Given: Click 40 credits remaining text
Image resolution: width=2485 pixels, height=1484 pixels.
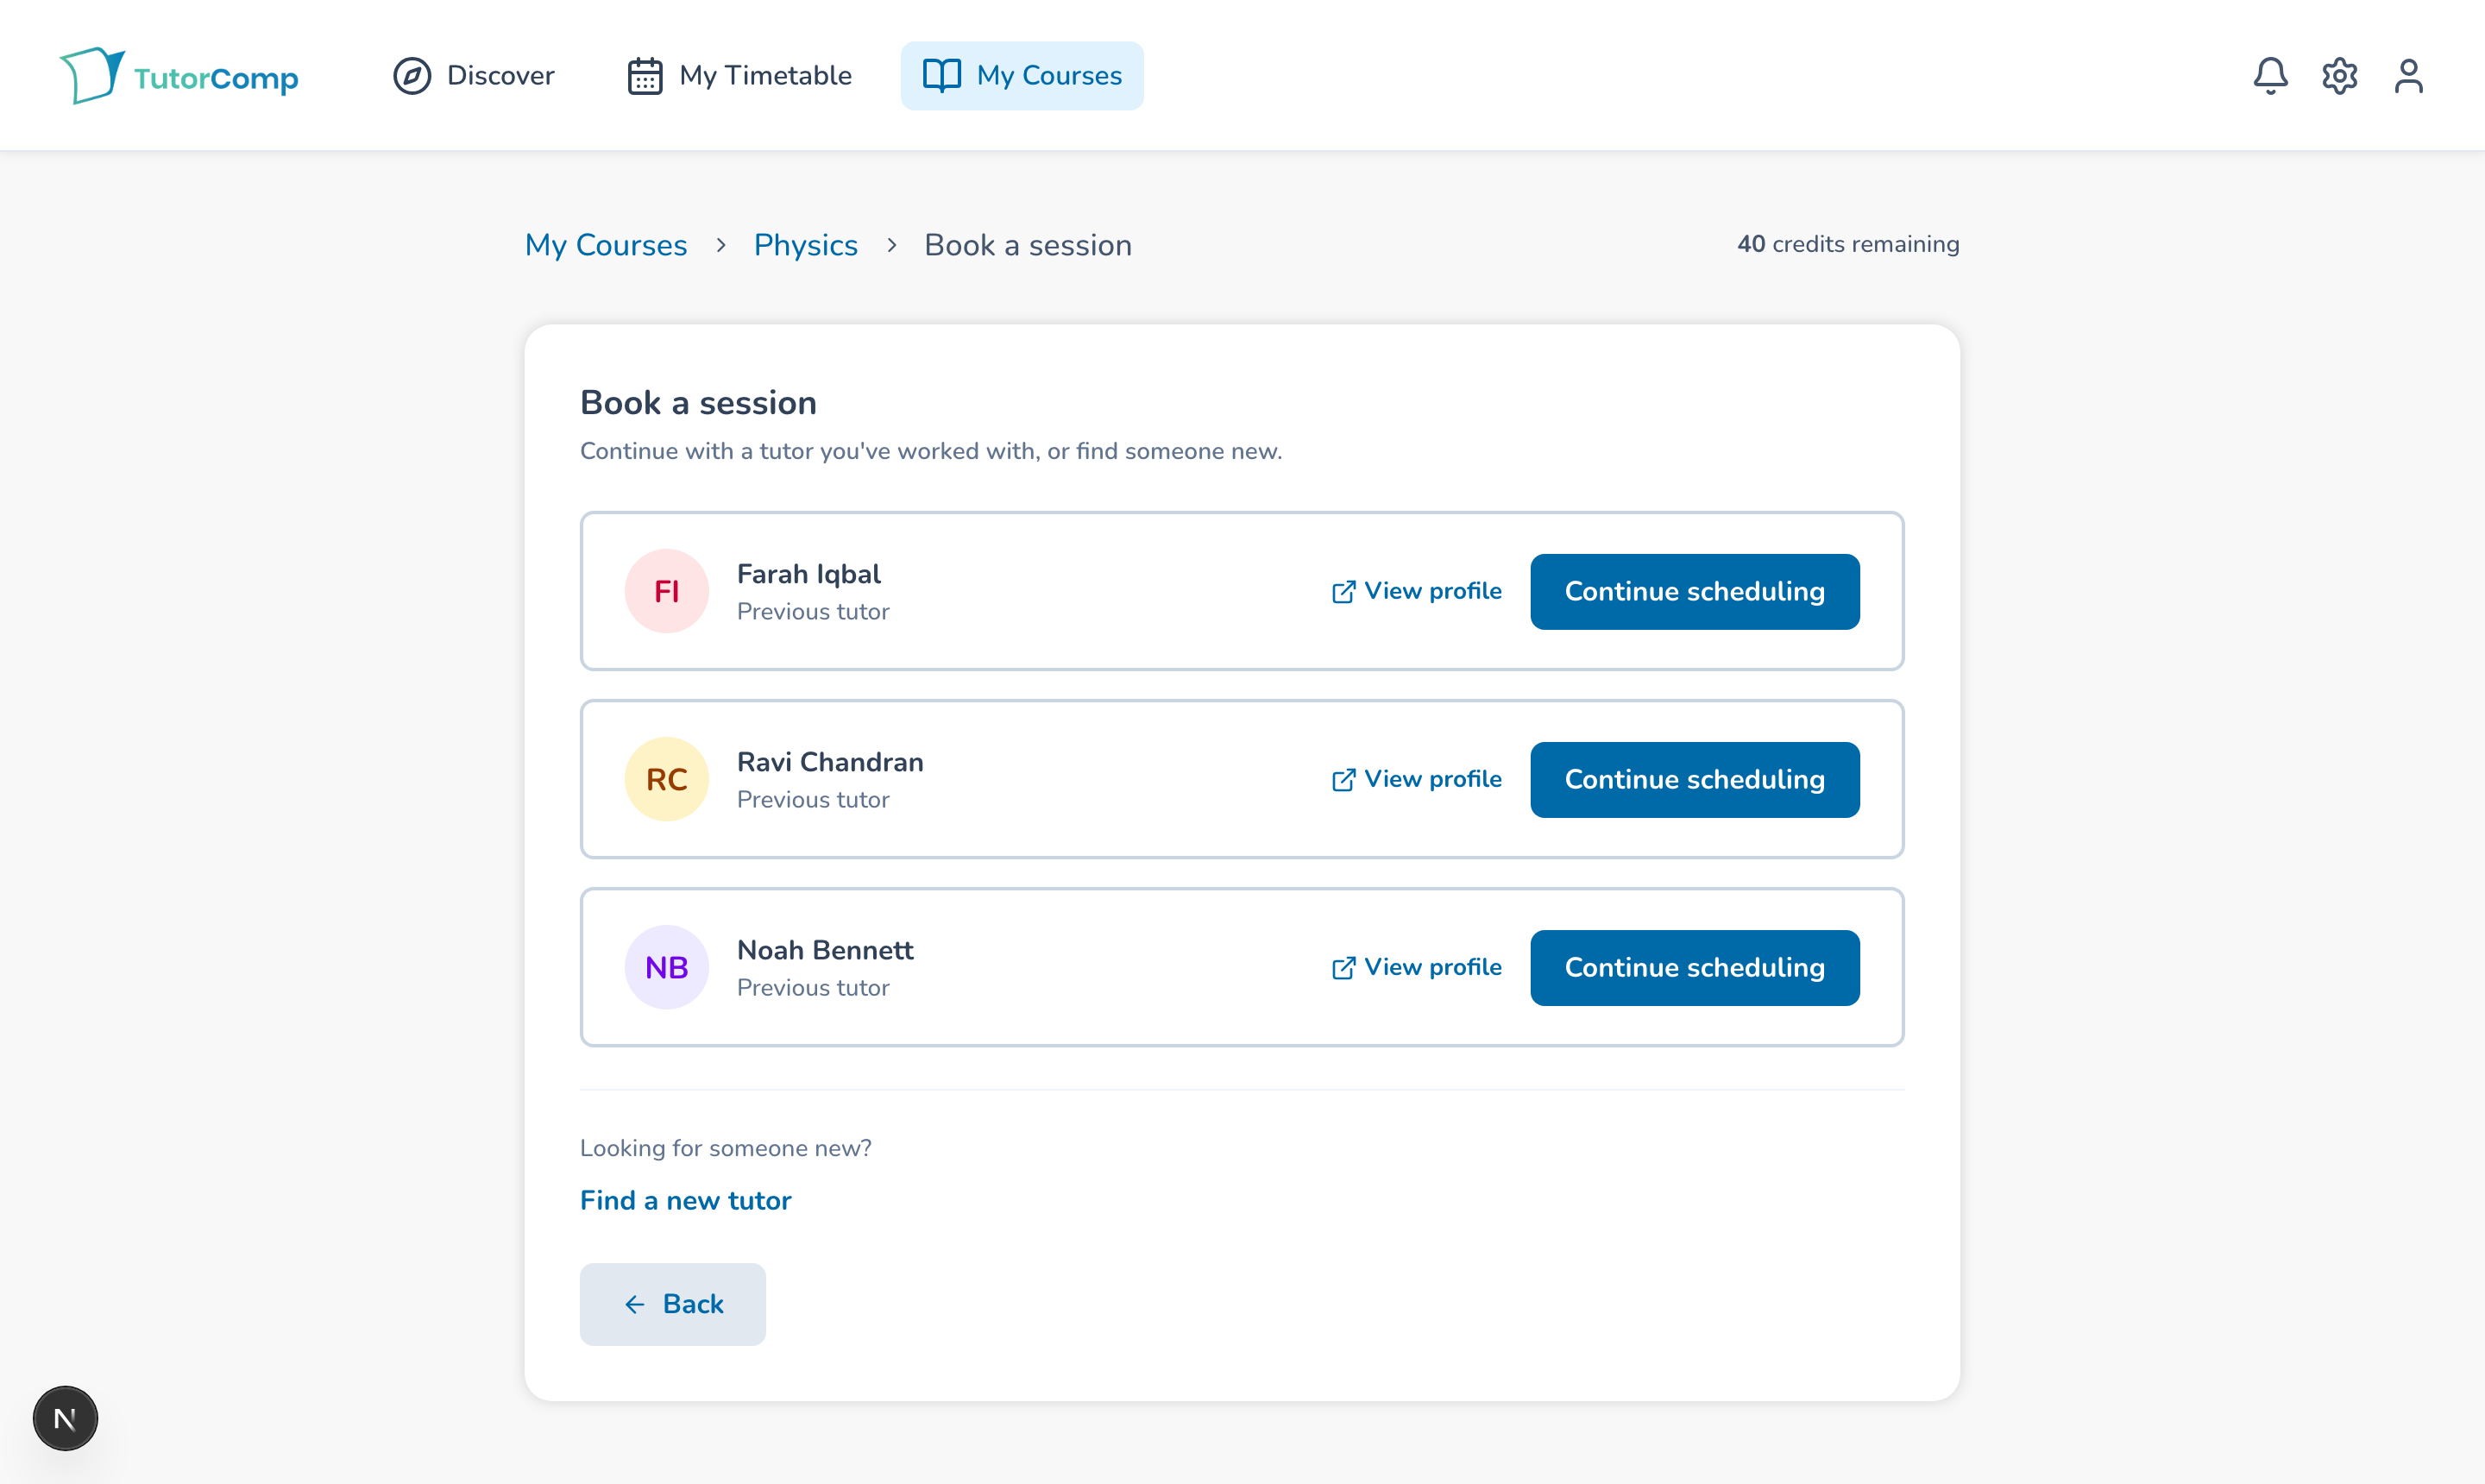Looking at the screenshot, I should pyautogui.click(x=1848, y=244).
